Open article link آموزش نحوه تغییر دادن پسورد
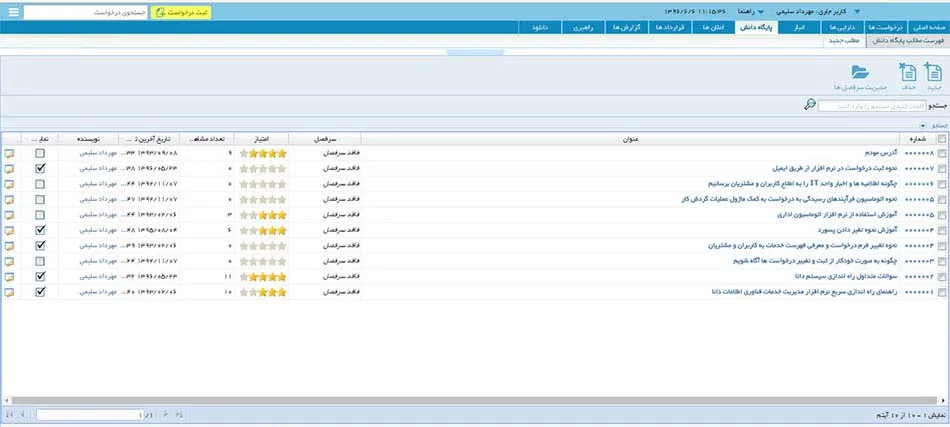 [x=859, y=230]
